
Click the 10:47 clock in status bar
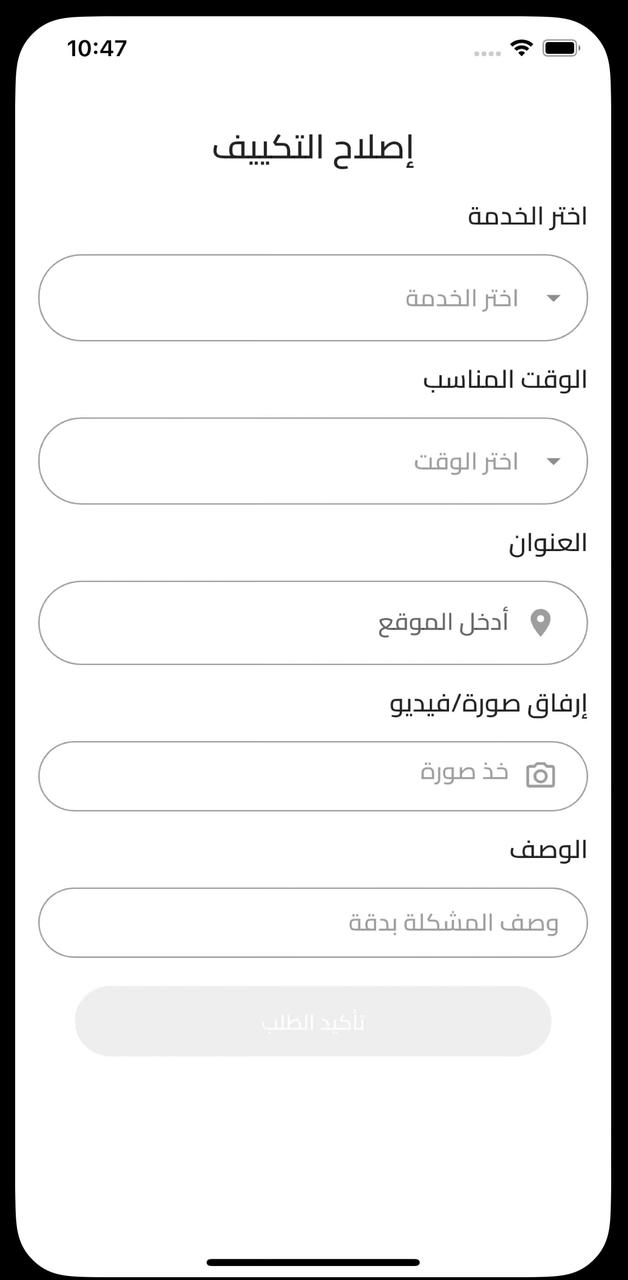click(x=97, y=48)
